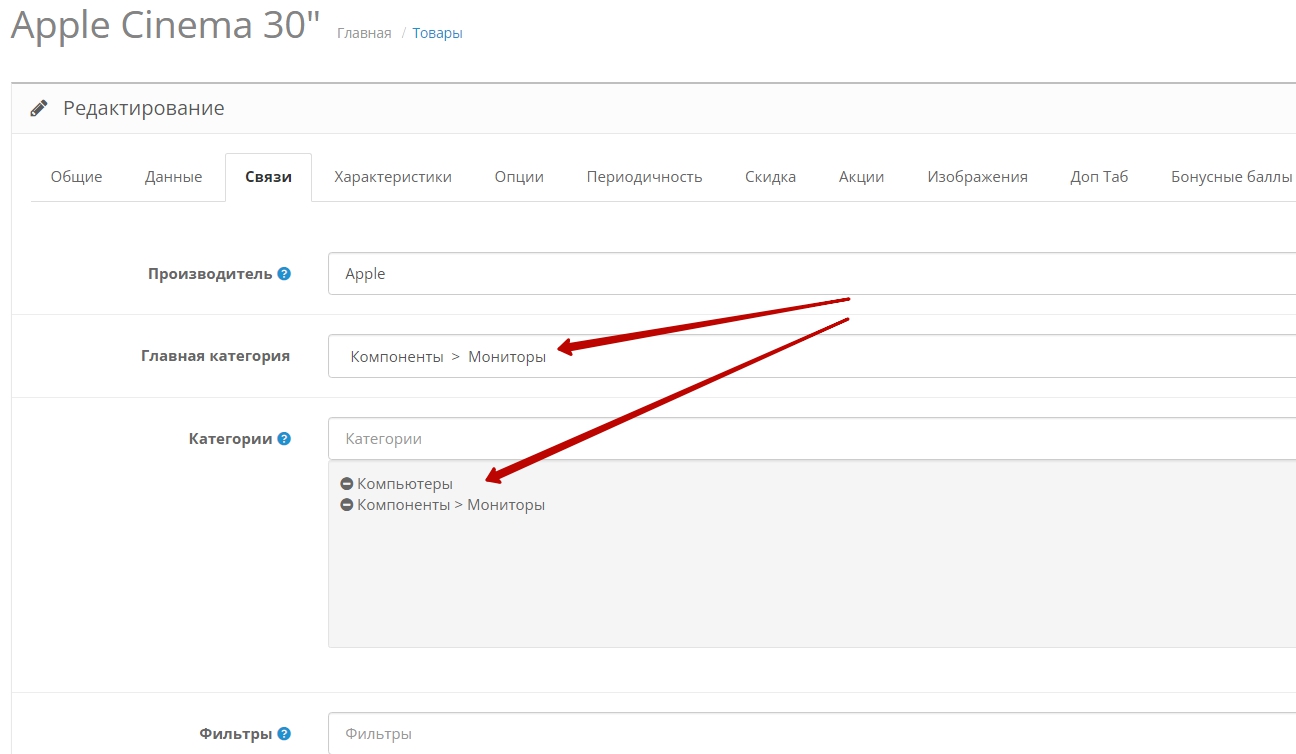Click the Категории autocomplete input
Image resolution: width=1296 pixels, height=754 pixels.
tap(812, 439)
